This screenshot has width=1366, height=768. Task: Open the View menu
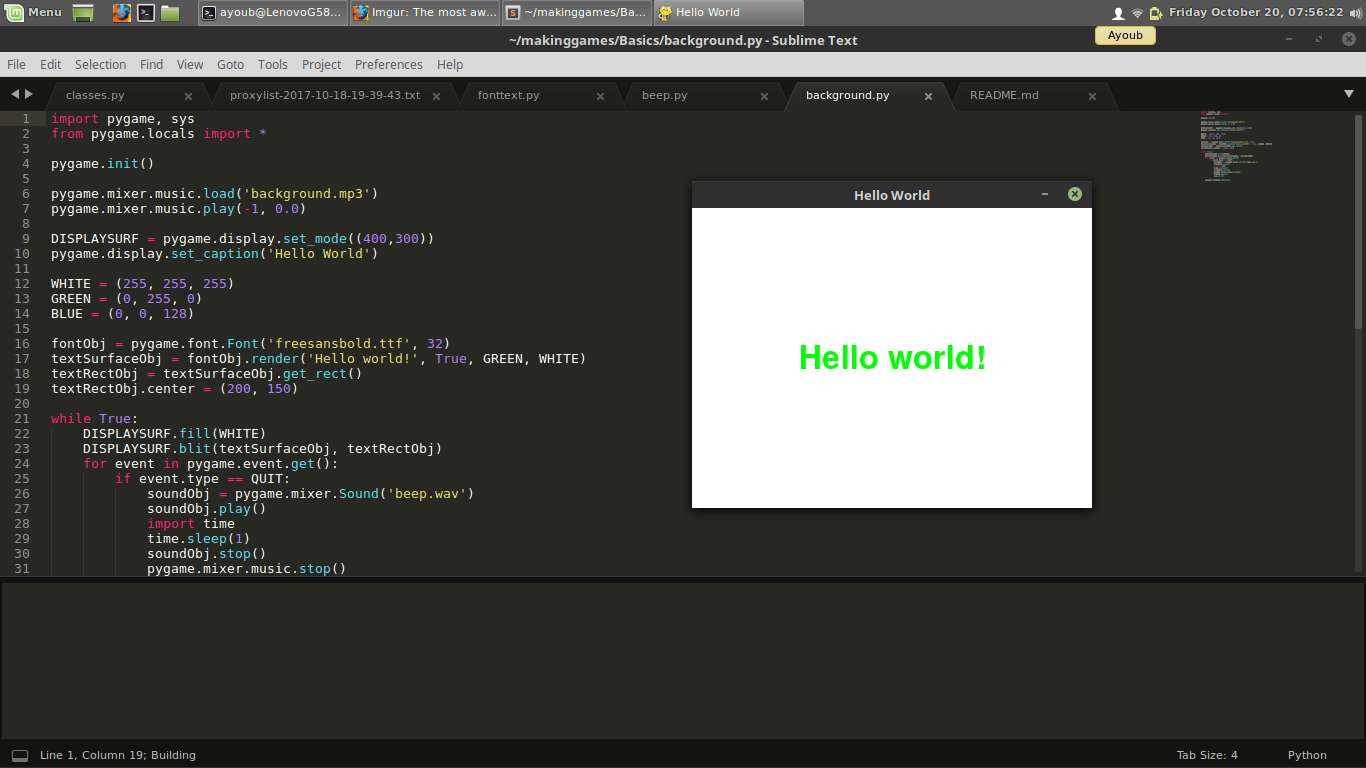(x=190, y=64)
